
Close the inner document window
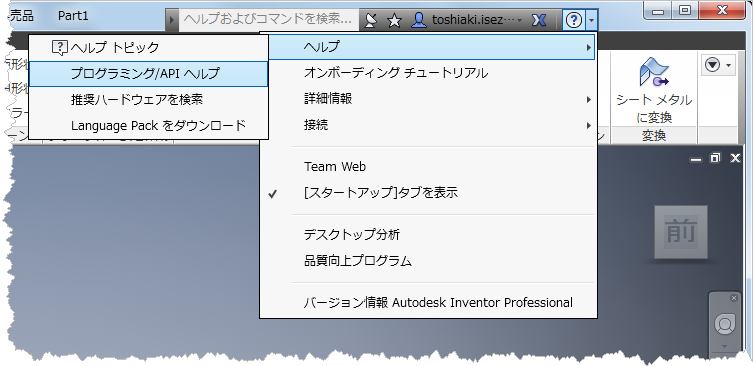(735, 158)
